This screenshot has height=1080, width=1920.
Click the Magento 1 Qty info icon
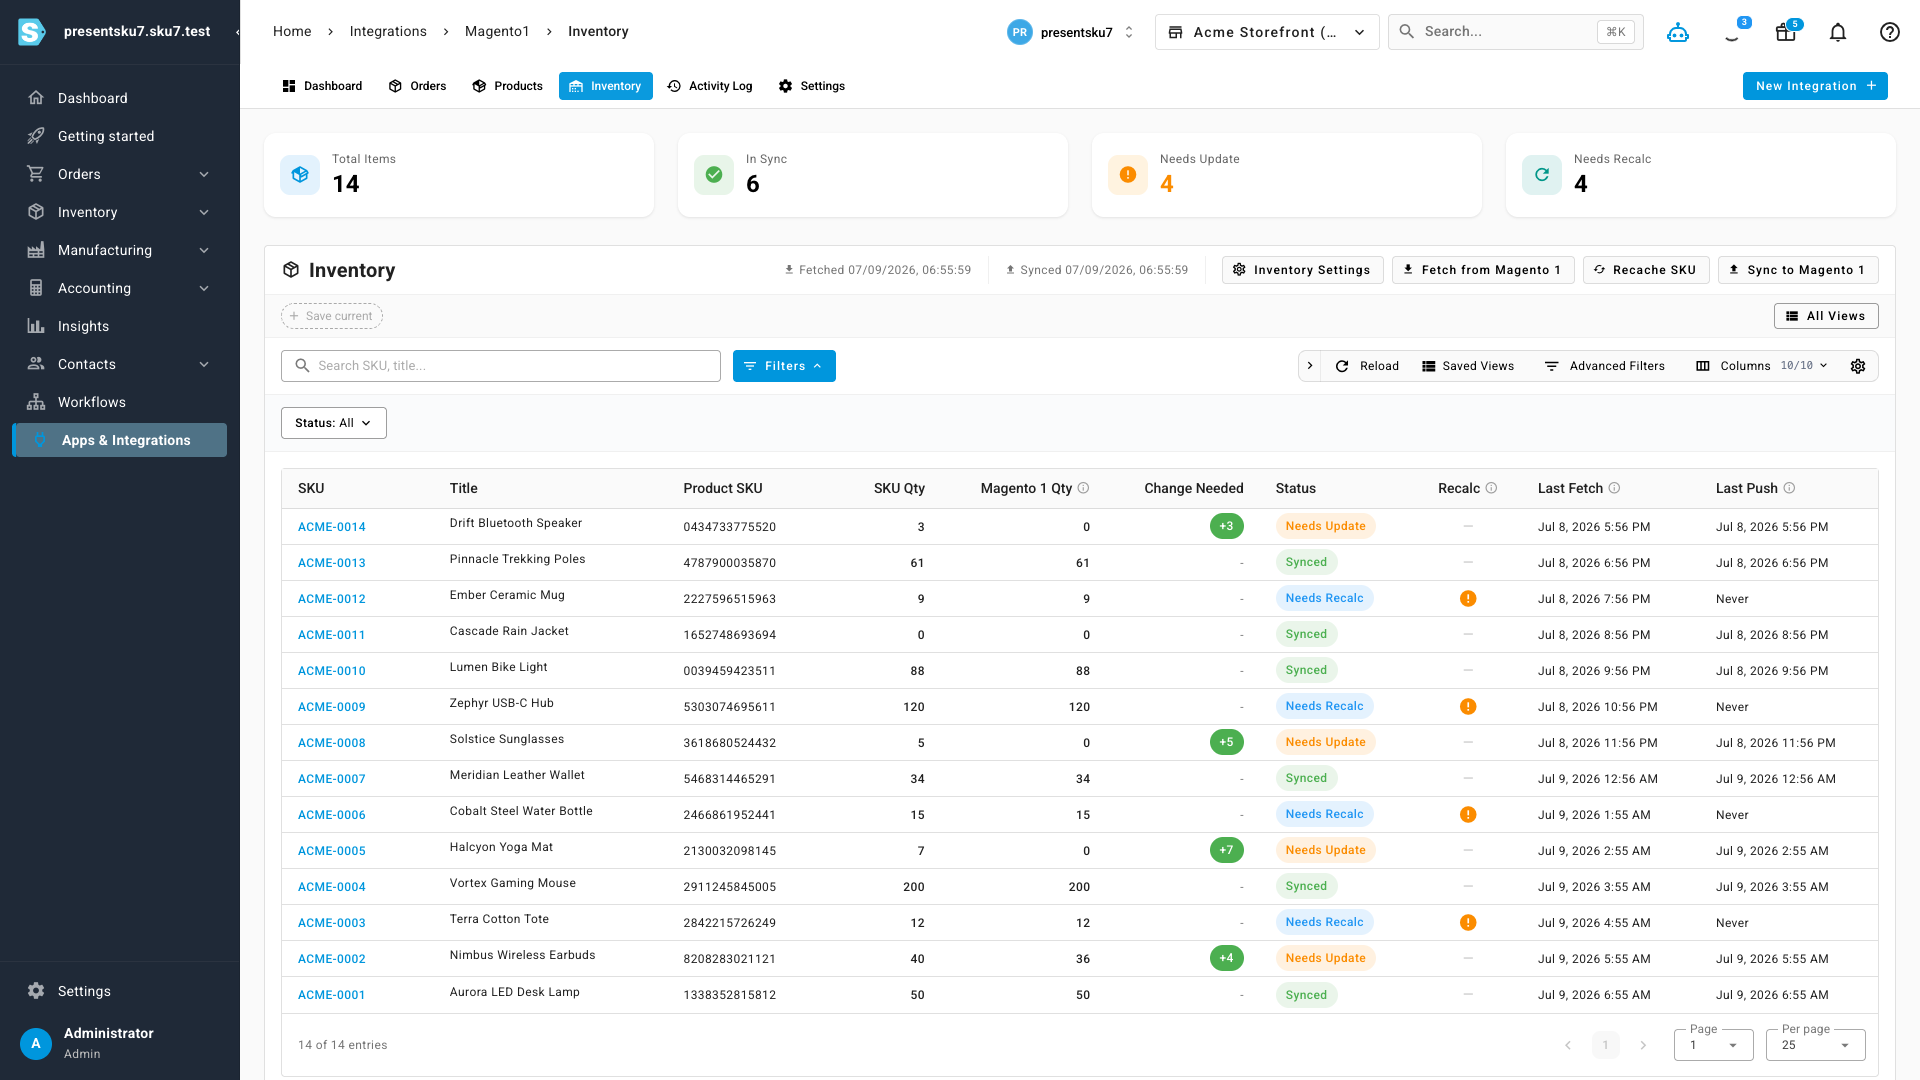(x=1083, y=488)
